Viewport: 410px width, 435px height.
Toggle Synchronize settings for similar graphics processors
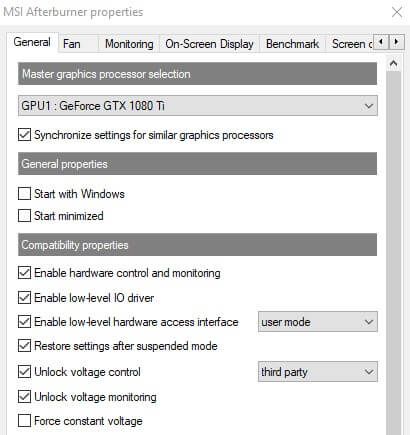click(24, 135)
